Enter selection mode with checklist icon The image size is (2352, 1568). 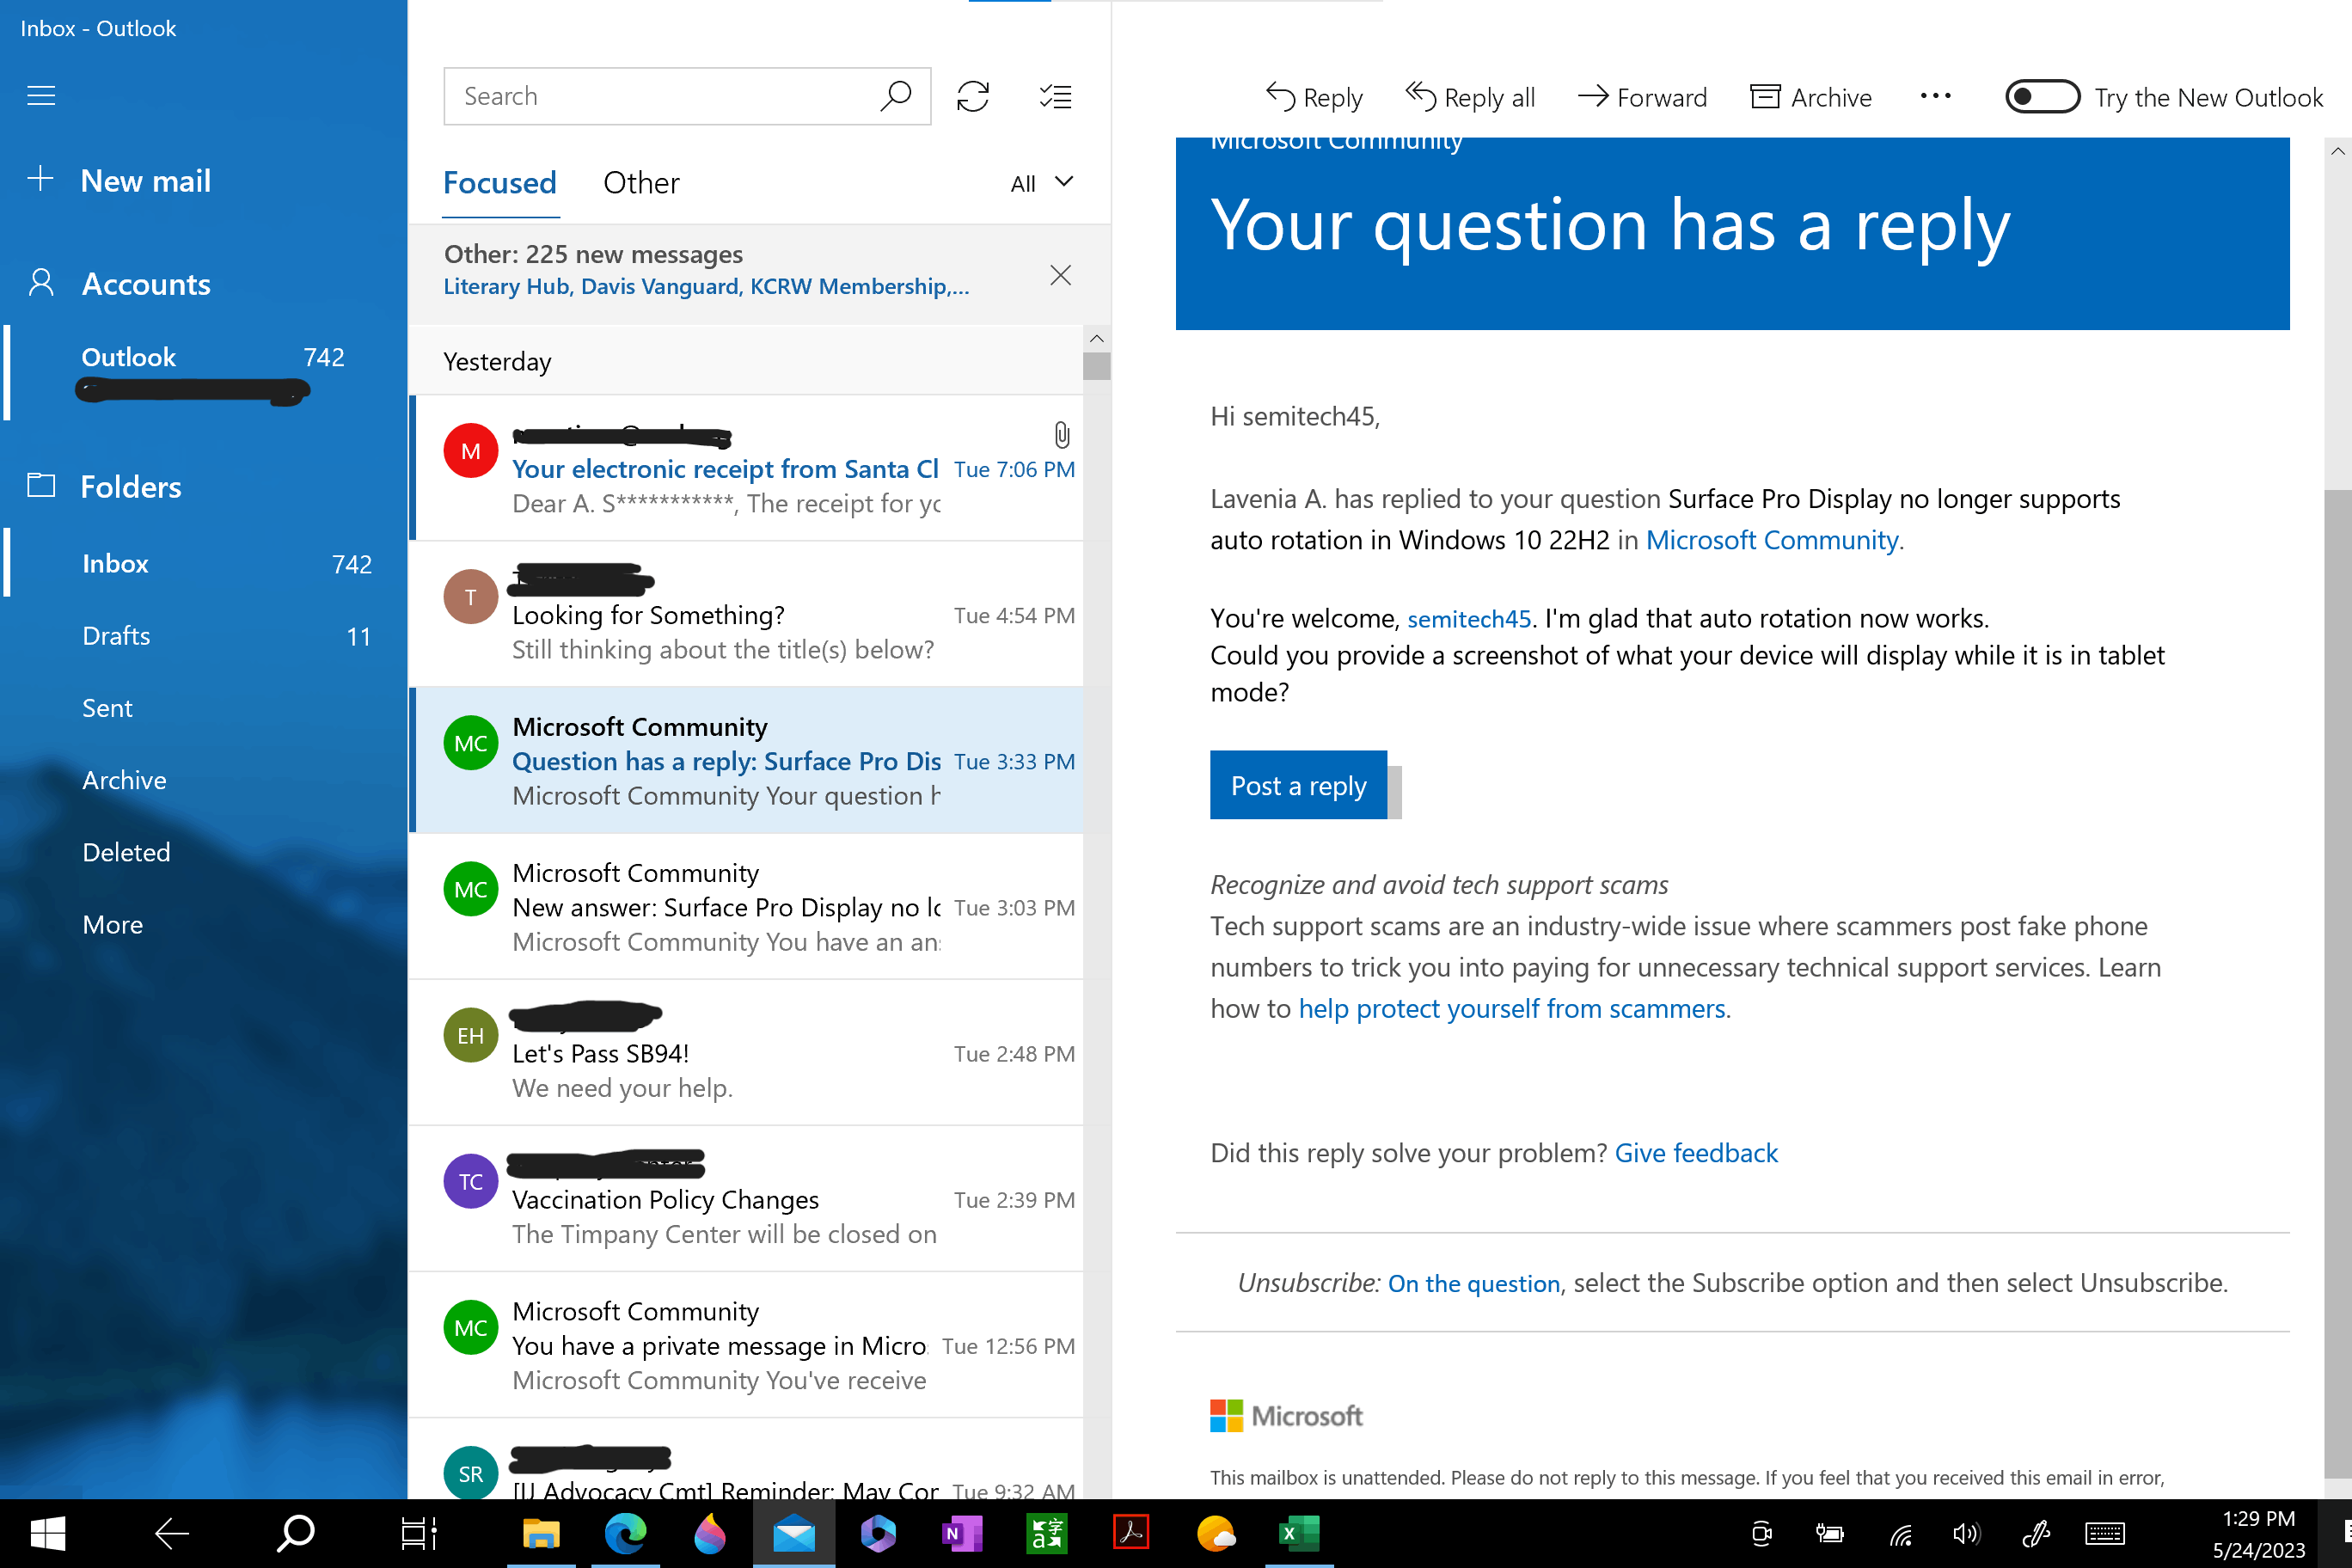pyautogui.click(x=1055, y=96)
